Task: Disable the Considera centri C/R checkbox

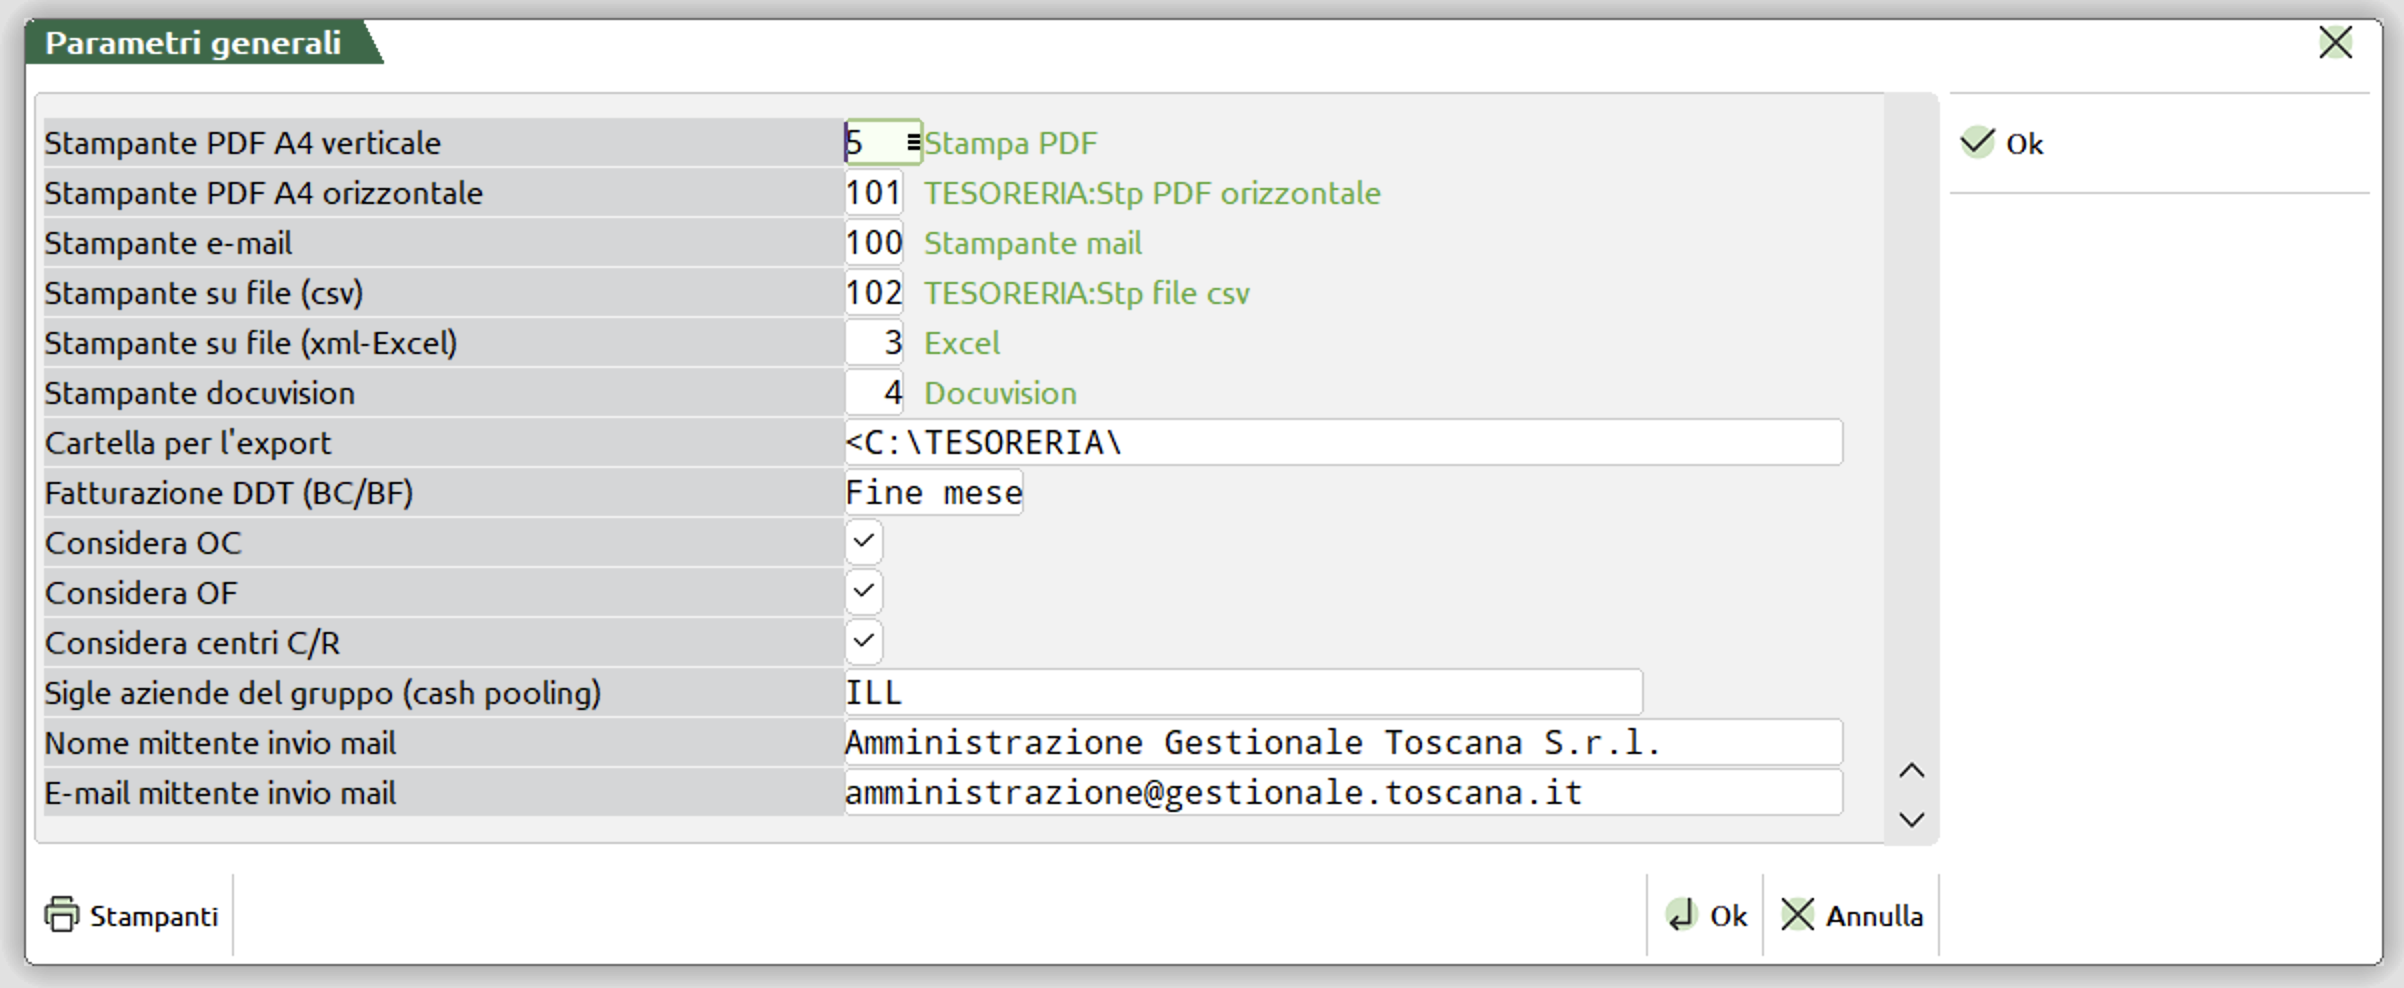Action: [x=864, y=642]
